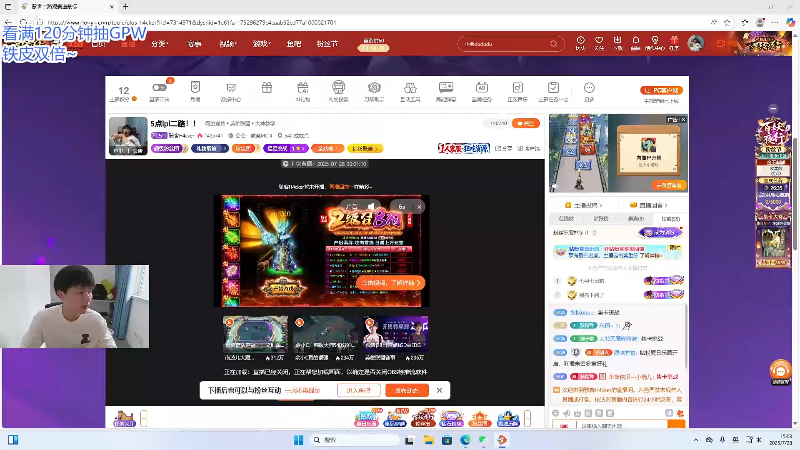Focus the chat message input field
800x450 pixels.
click(621, 426)
